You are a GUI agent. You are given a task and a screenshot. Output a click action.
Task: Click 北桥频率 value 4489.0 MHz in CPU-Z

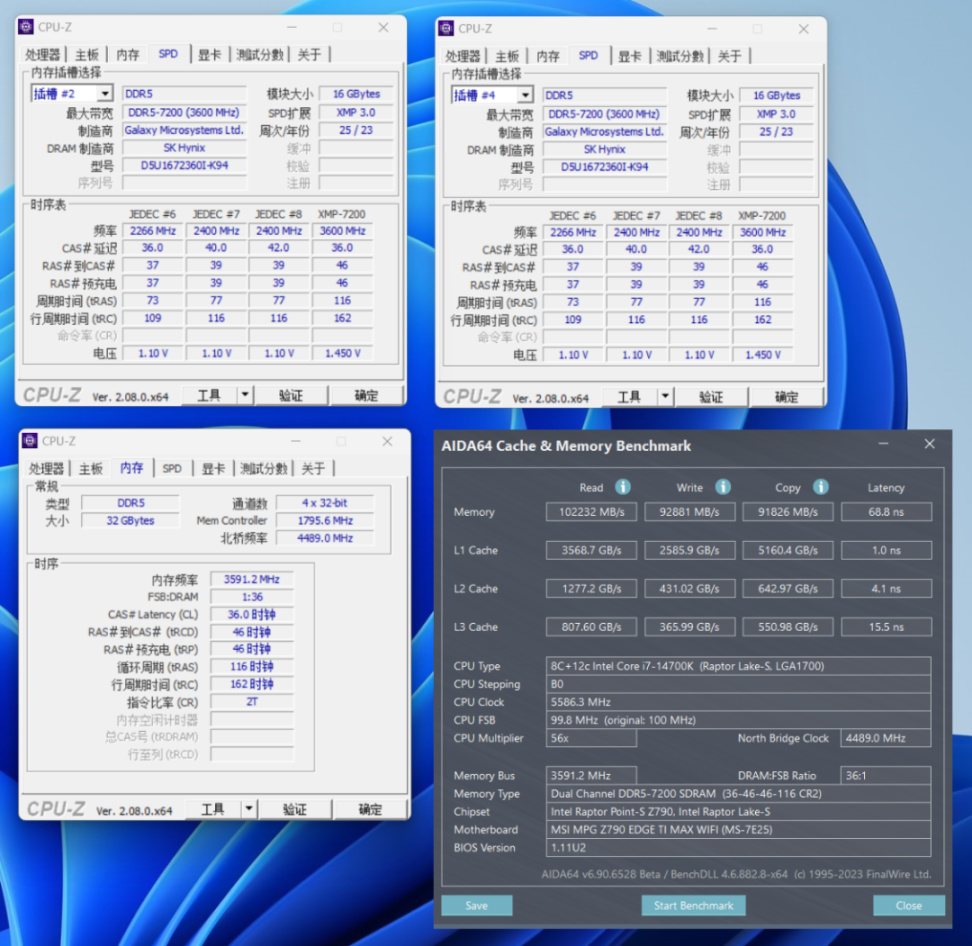325,538
